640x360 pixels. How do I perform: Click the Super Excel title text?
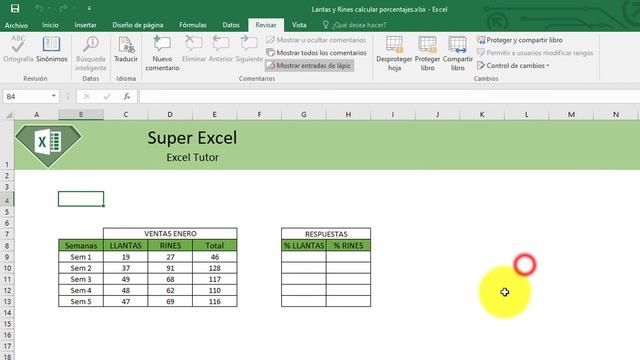(192, 138)
